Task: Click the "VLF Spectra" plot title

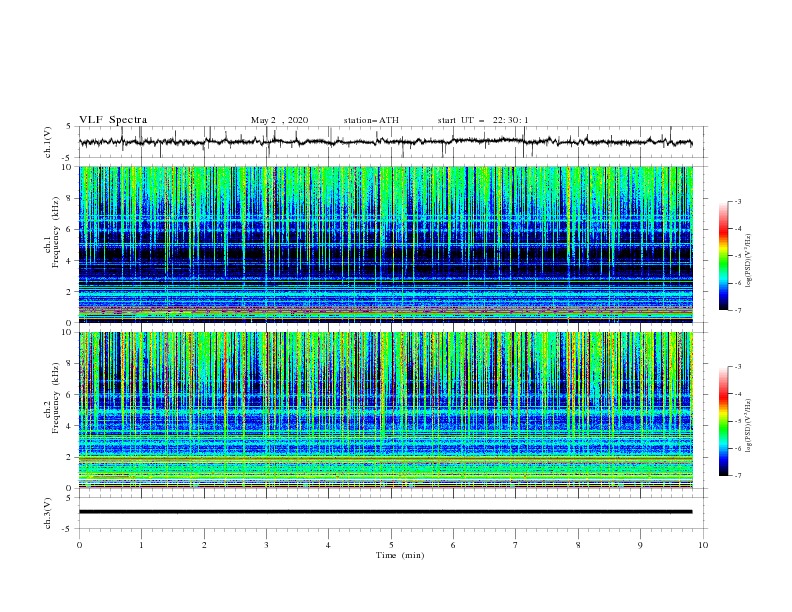Action: click(x=113, y=120)
